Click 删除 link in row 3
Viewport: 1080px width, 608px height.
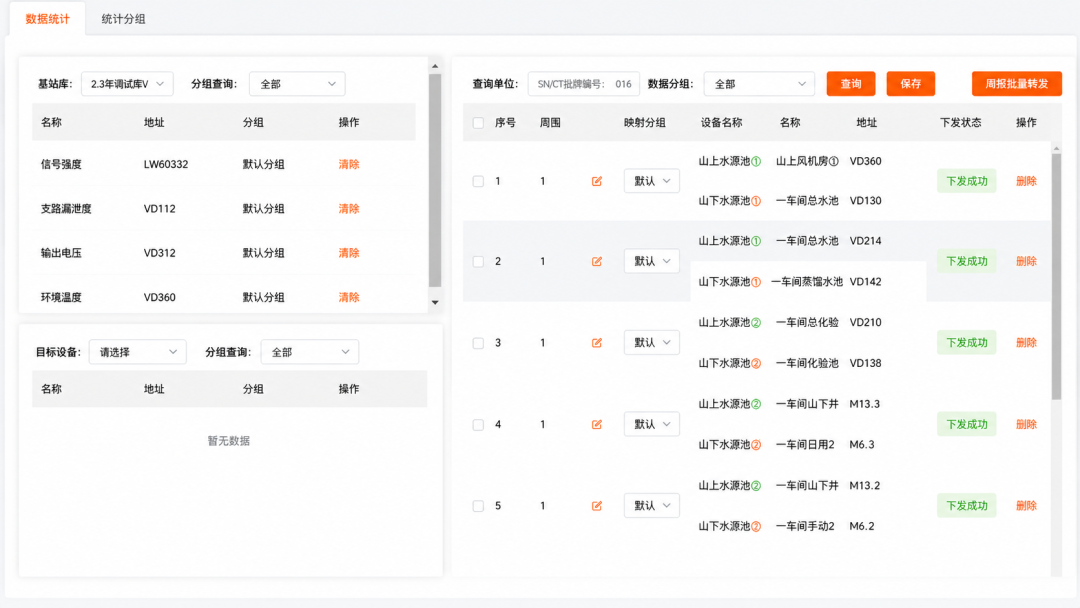[x=1026, y=342]
